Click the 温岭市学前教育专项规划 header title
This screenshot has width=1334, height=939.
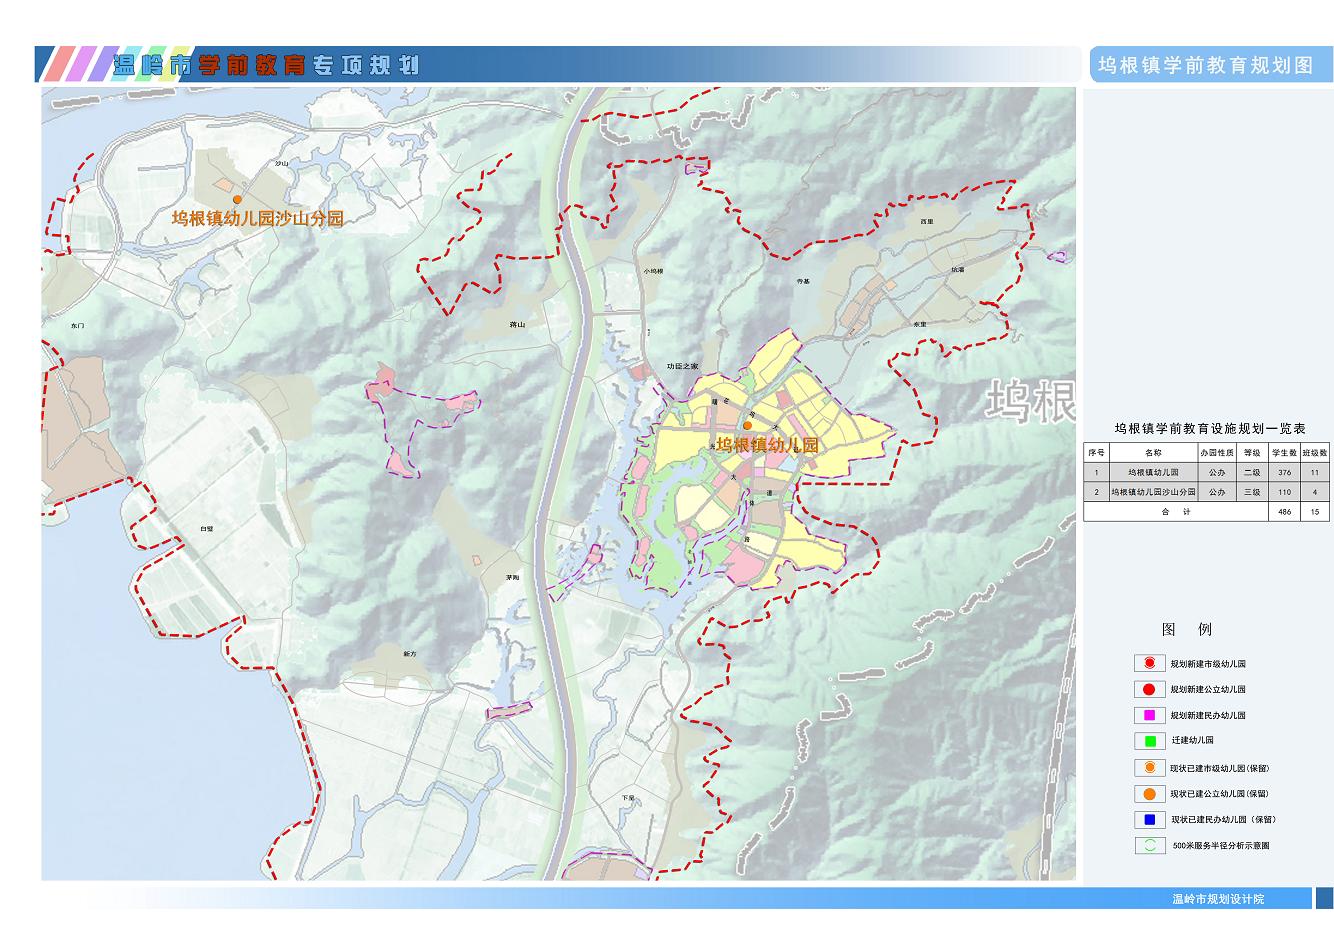[x=266, y=66]
